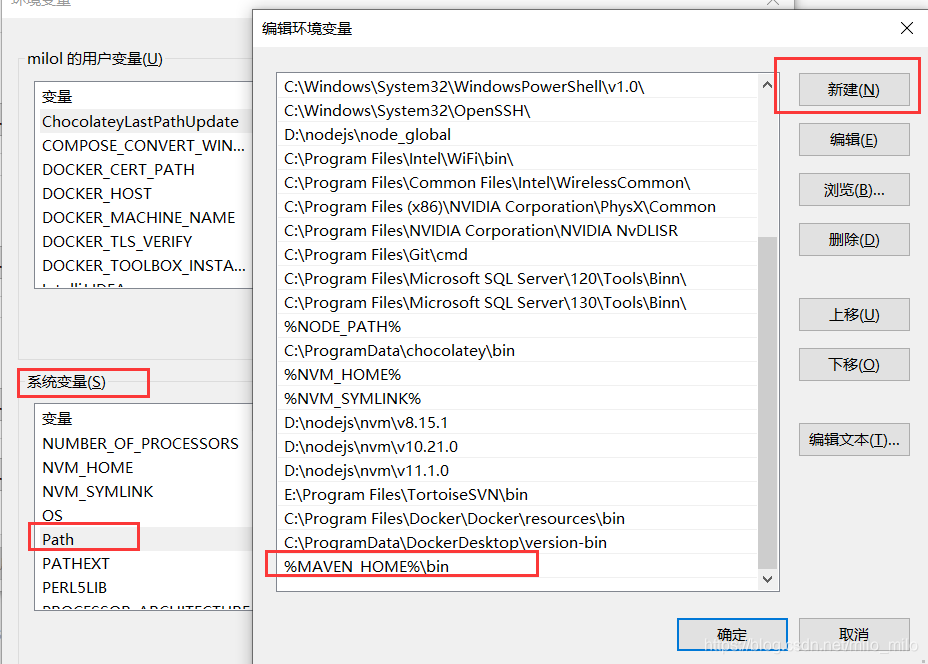The image size is (928, 664).
Task: Select the %NVM_SYMLINK% entry
Action: coord(517,398)
